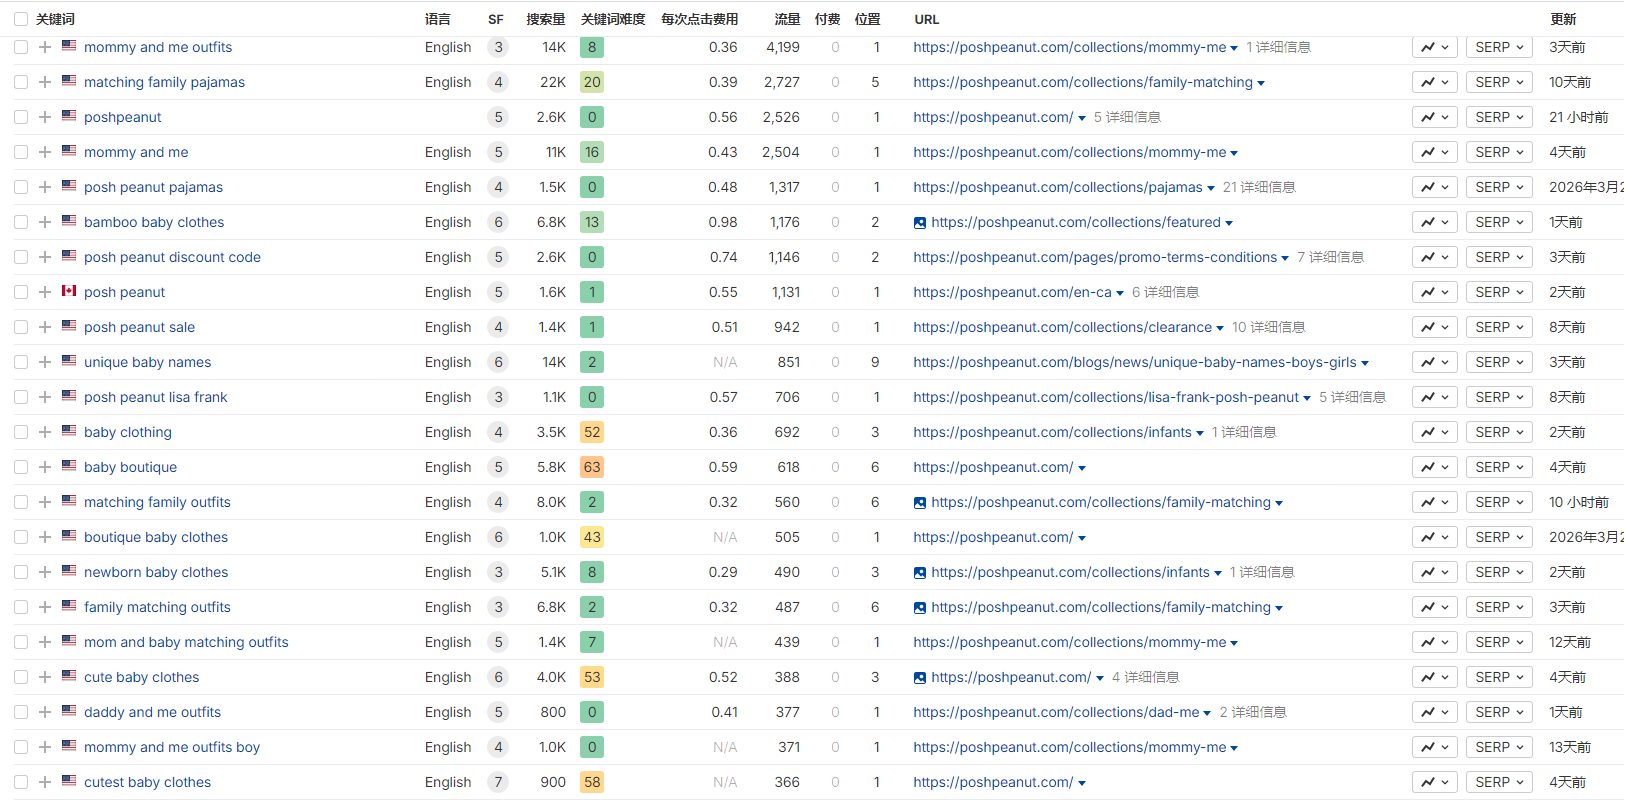Open the chart button for 'baby clothing'
Screen dimensions: 1625x801
coord(1434,432)
